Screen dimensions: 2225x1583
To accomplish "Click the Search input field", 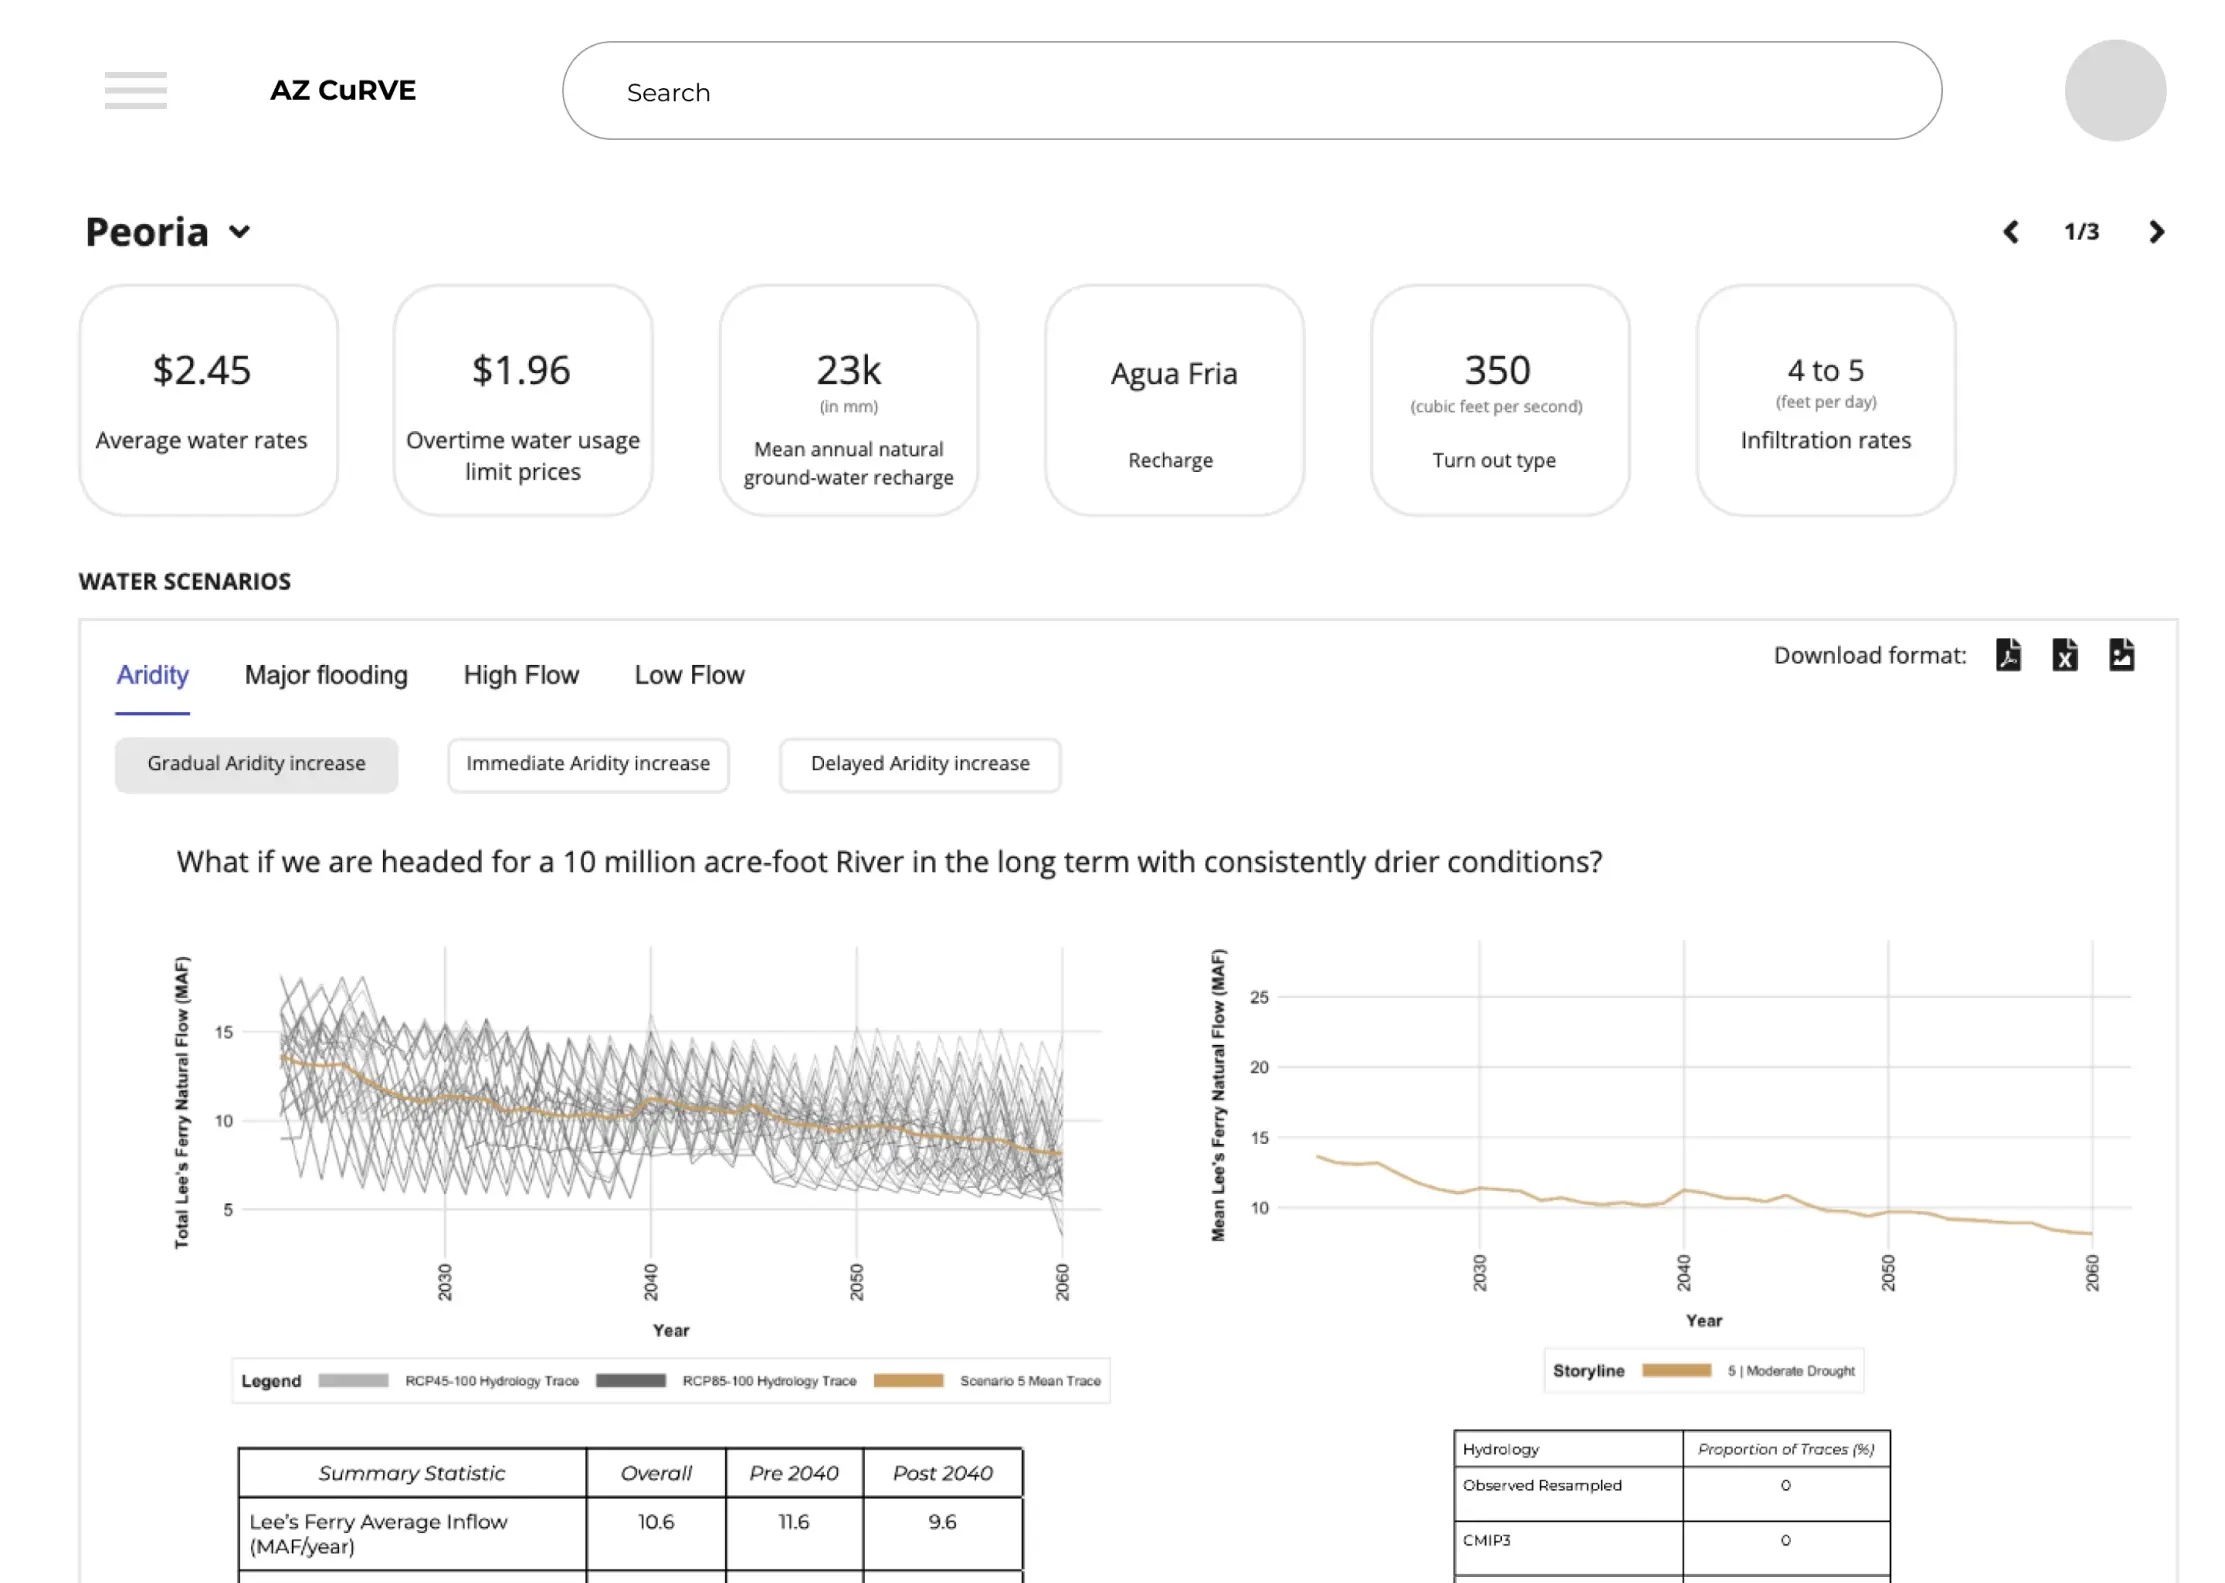I will pos(1252,91).
